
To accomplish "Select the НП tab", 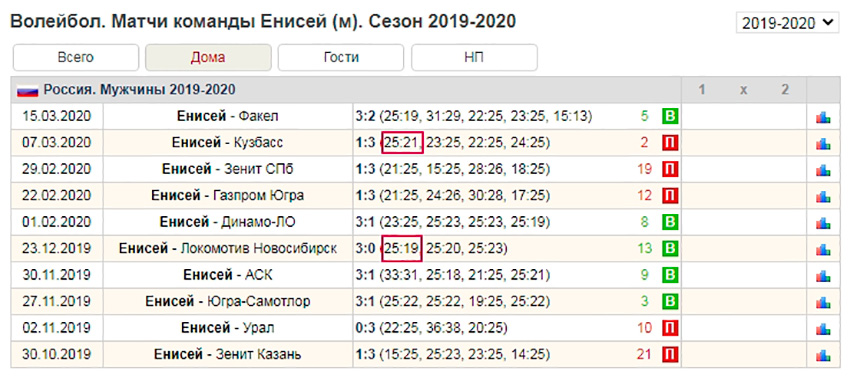I will pyautogui.click(x=474, y=57).
